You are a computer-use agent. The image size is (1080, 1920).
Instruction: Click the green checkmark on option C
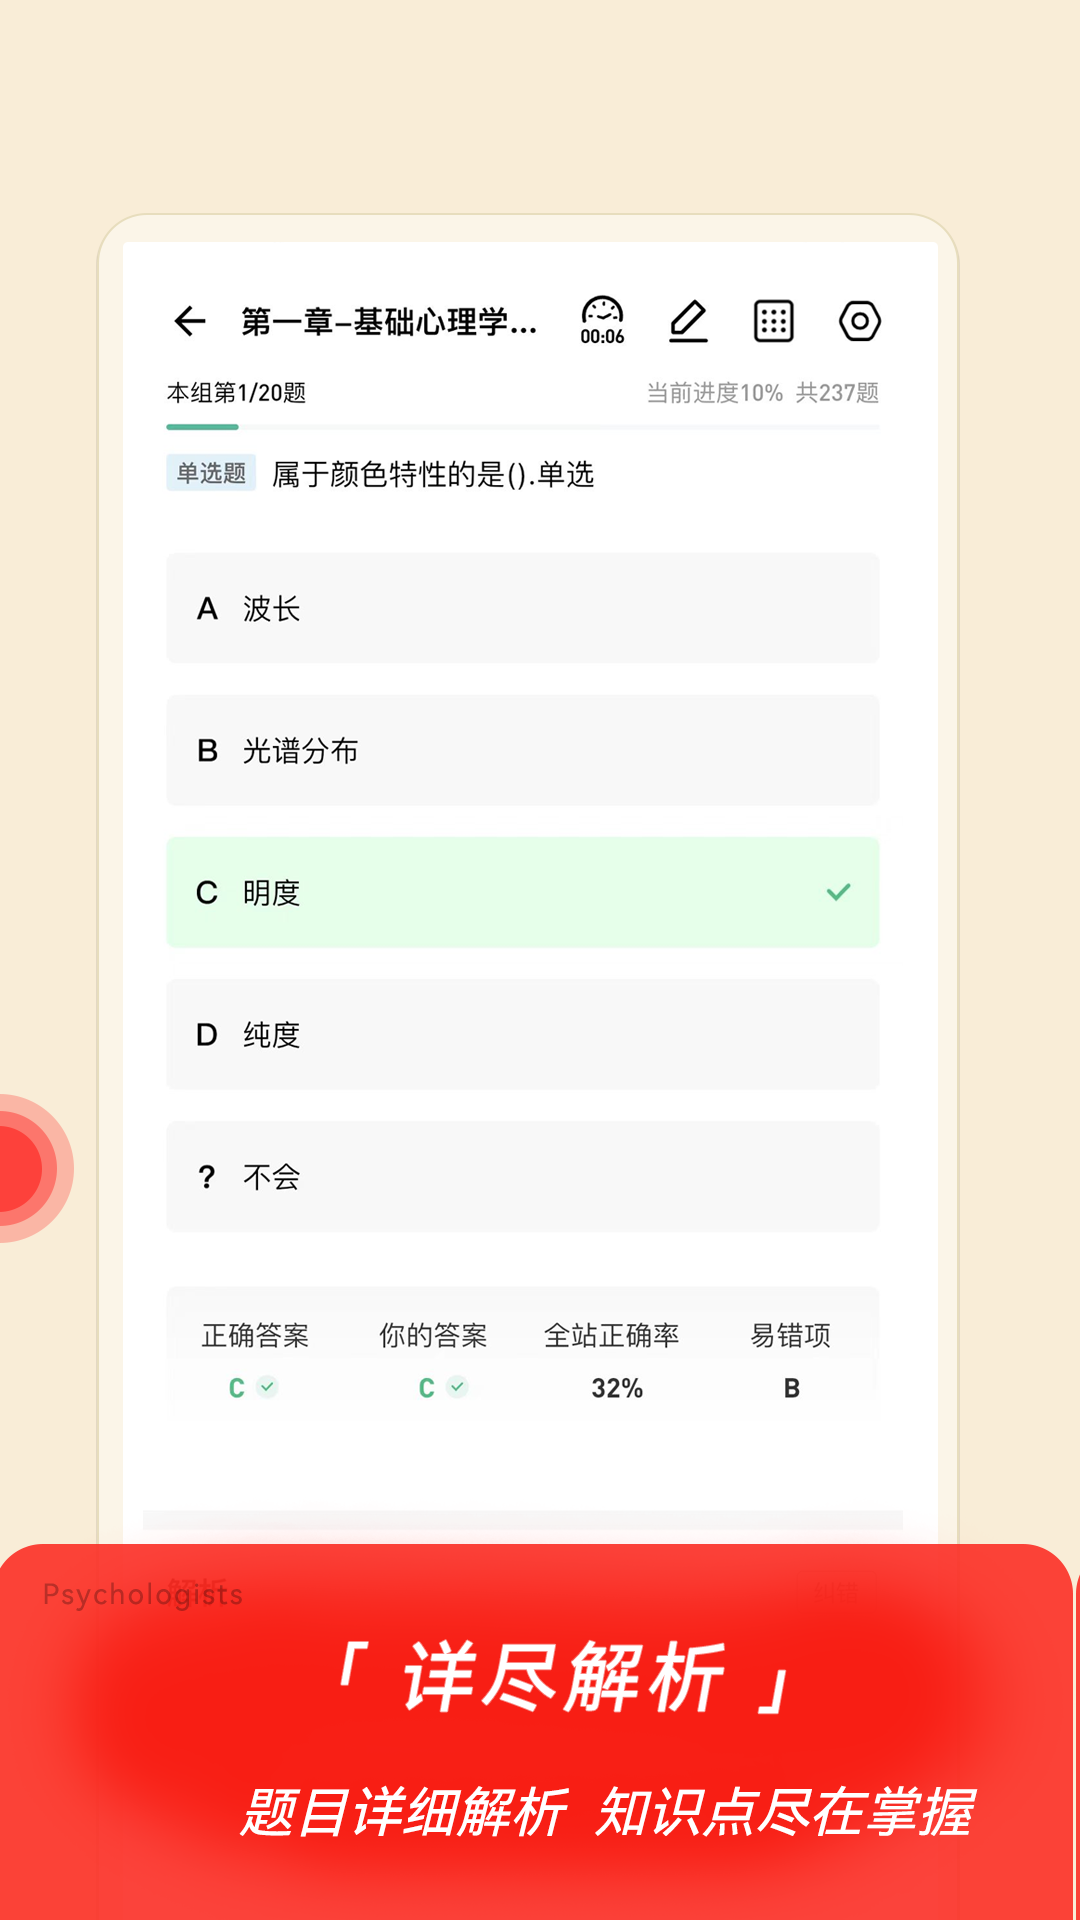pyautogui.click(x=838, y=892)
